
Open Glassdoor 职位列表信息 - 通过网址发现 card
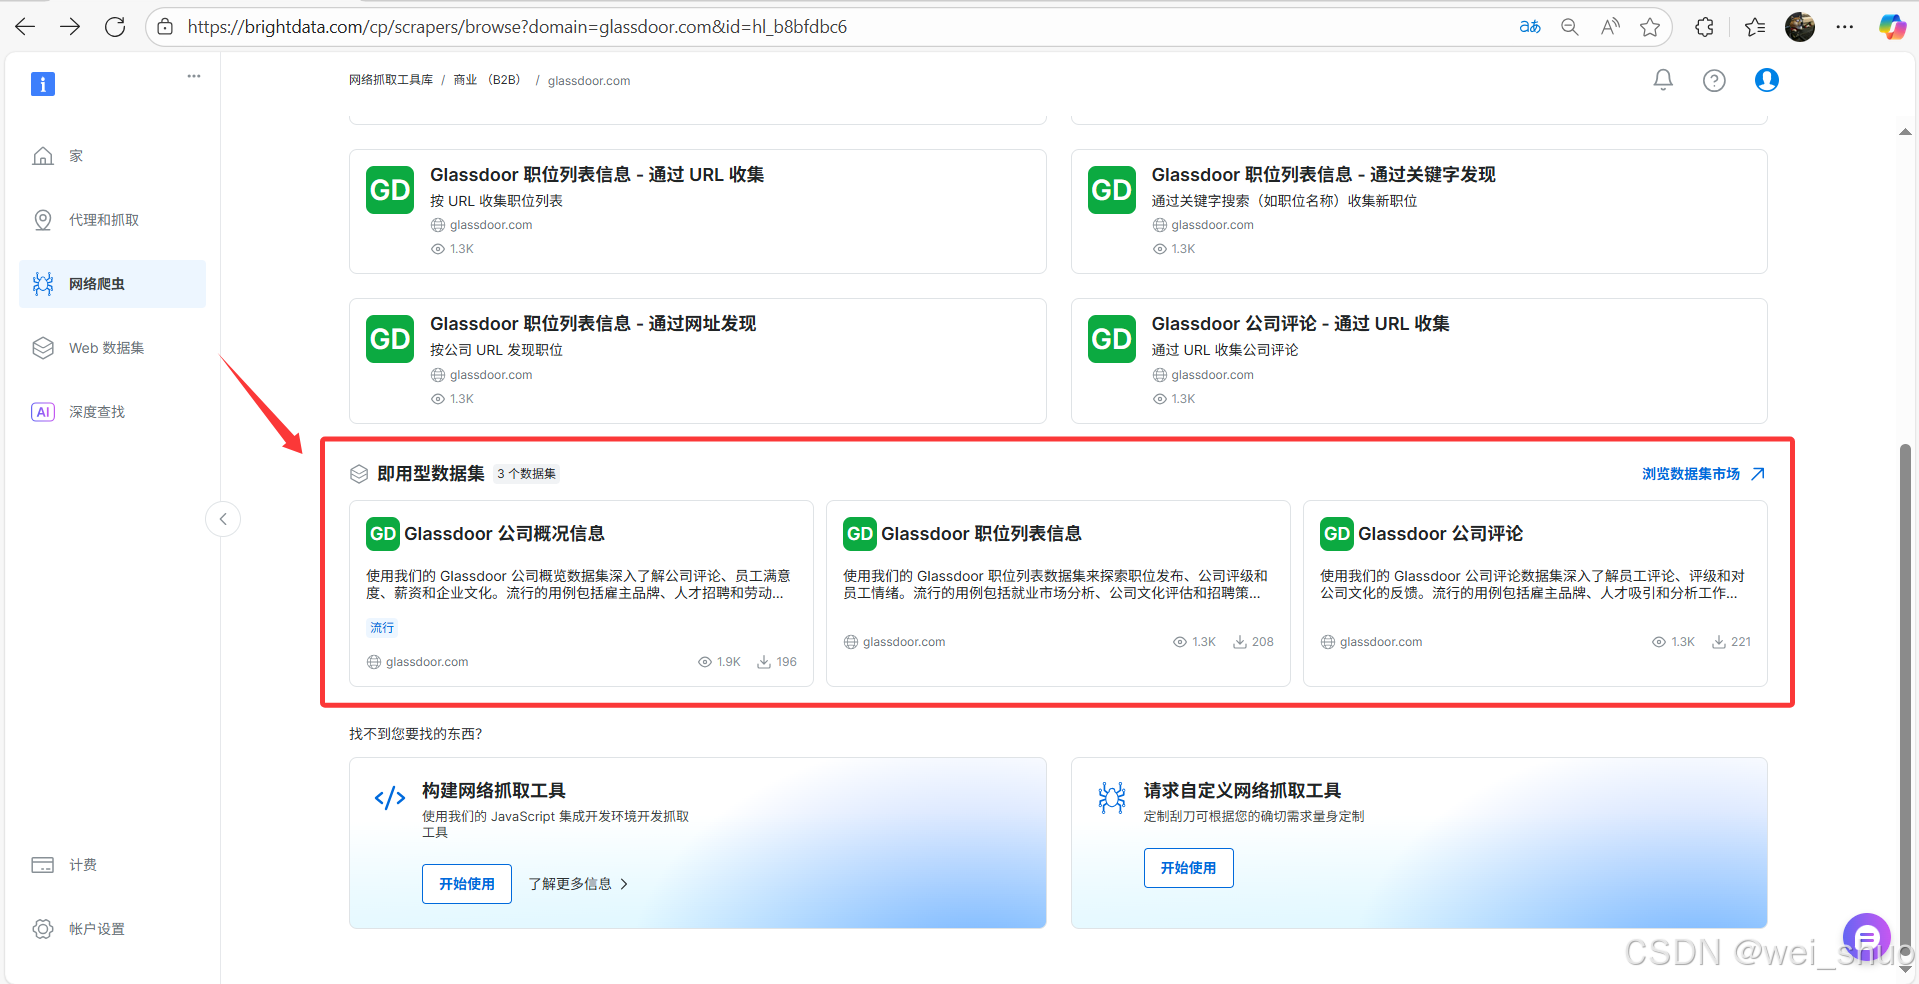pos(698,361)
